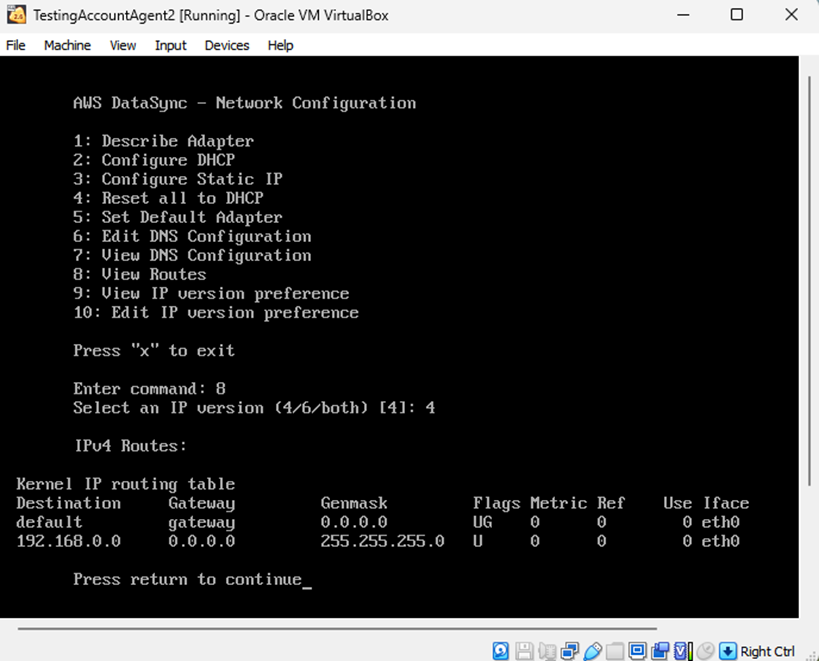
Task: Click the "default" destination entry
Action: pos(49,522)
